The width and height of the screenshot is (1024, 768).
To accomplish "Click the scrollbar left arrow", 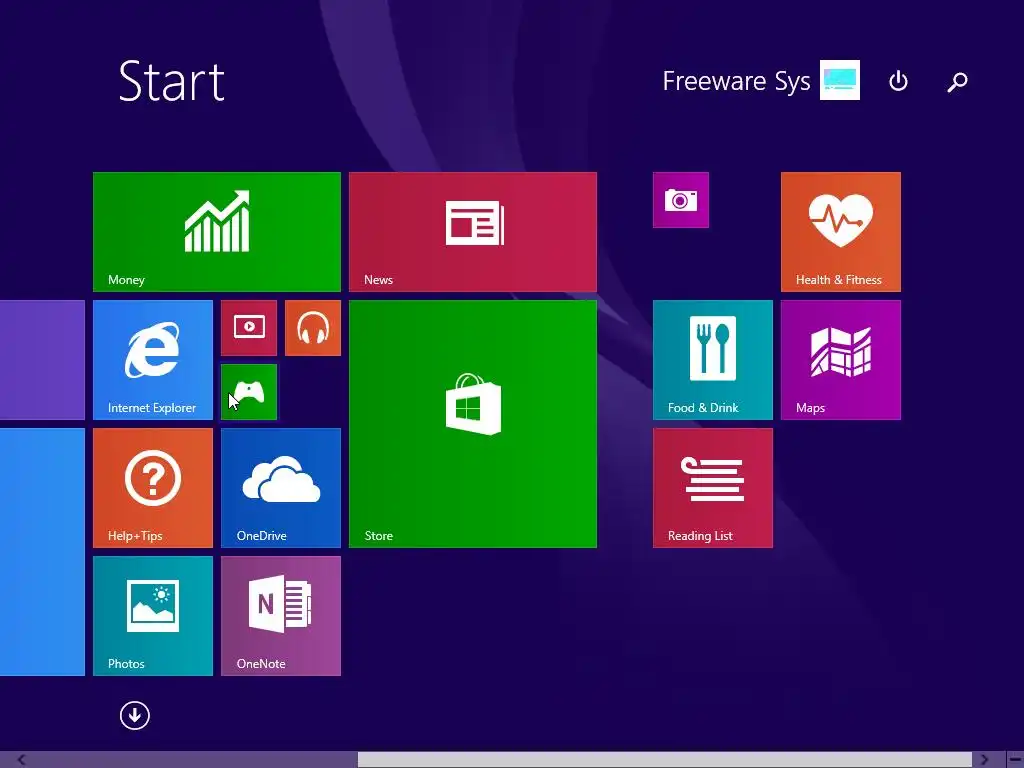I will tap(21, 760).
